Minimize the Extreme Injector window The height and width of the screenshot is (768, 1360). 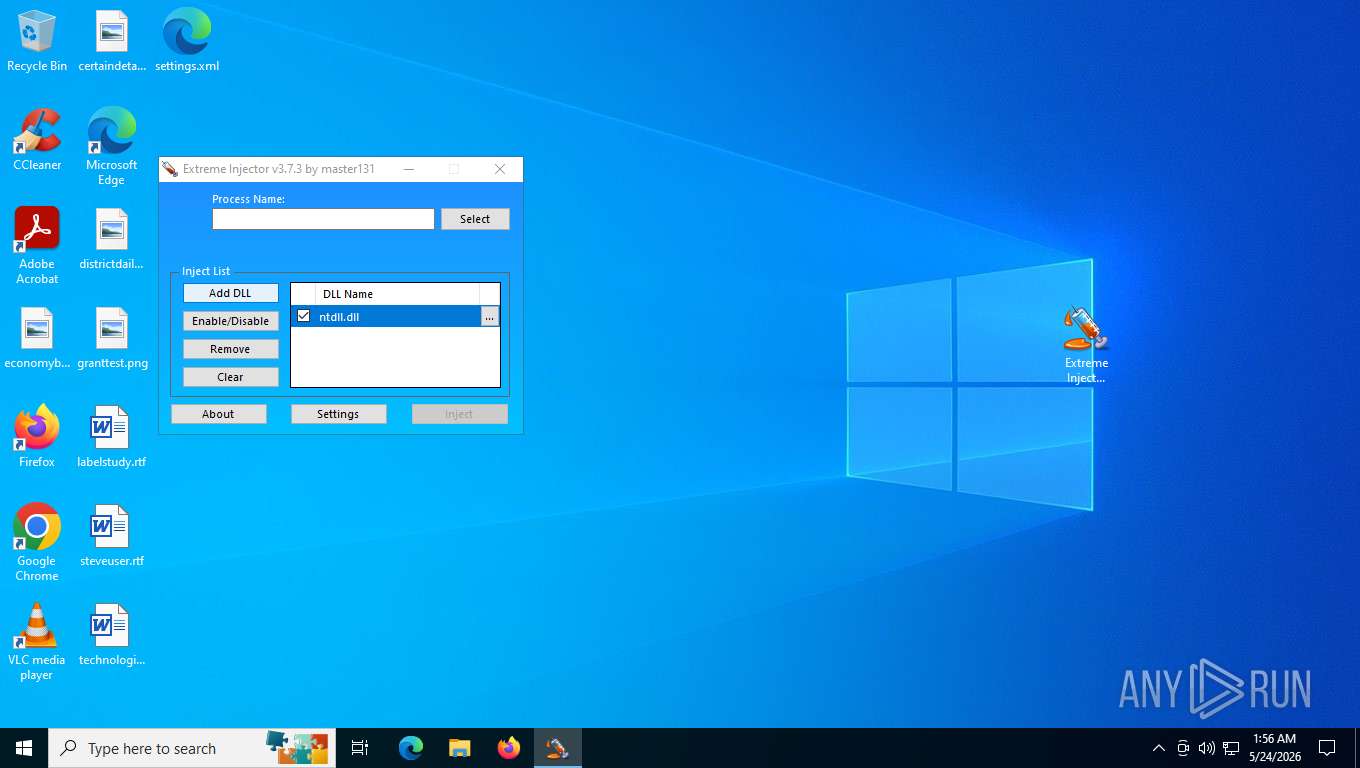click(x=409, y=169)
